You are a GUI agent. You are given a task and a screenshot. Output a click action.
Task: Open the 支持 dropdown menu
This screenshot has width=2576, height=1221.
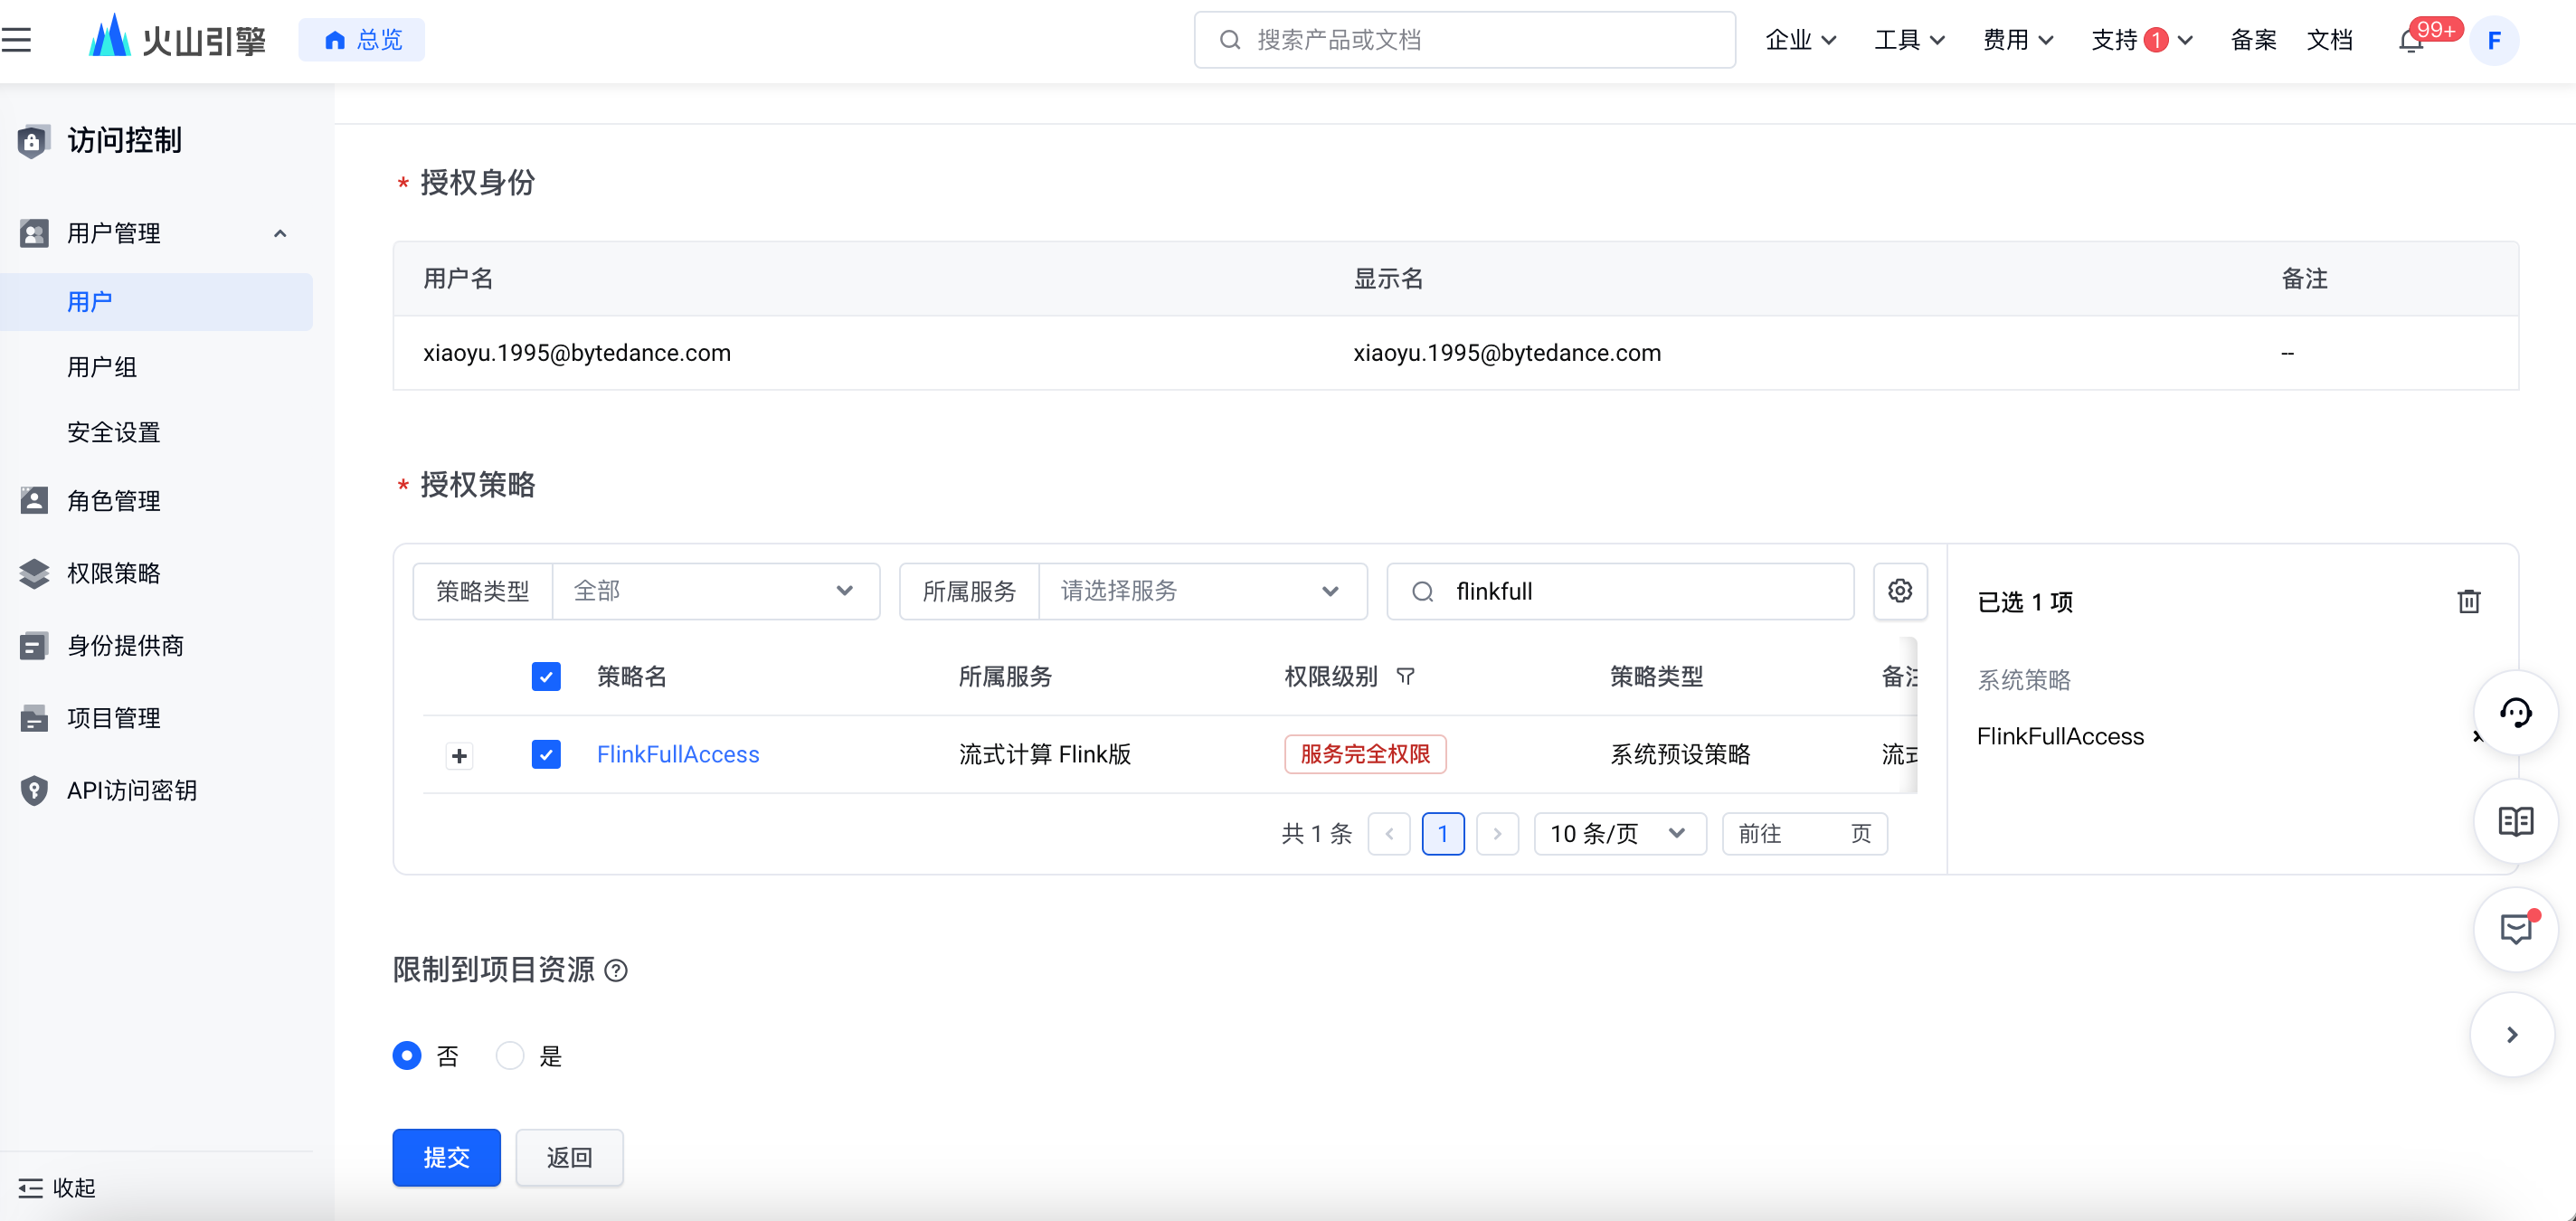pos(2141,40)
